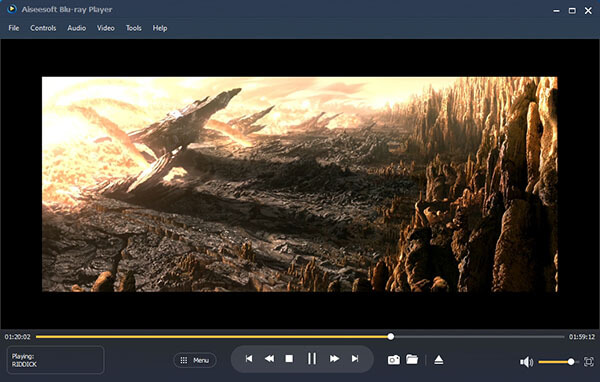Click the elapsed time 01:20:02
This screenshot has width=600, height=382.
click(17, 337)
